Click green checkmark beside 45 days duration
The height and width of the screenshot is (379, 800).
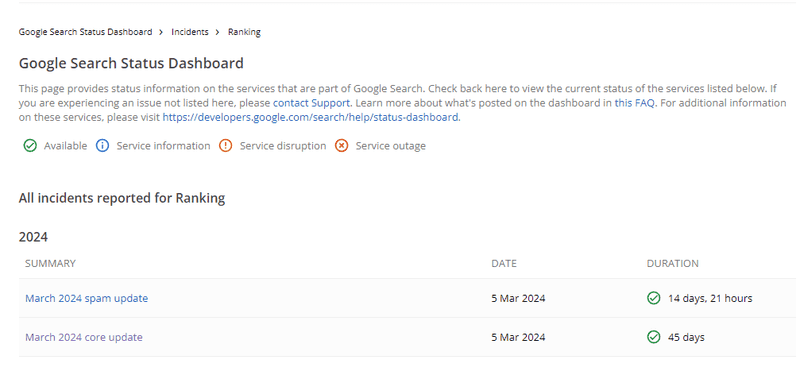(654, 337)
